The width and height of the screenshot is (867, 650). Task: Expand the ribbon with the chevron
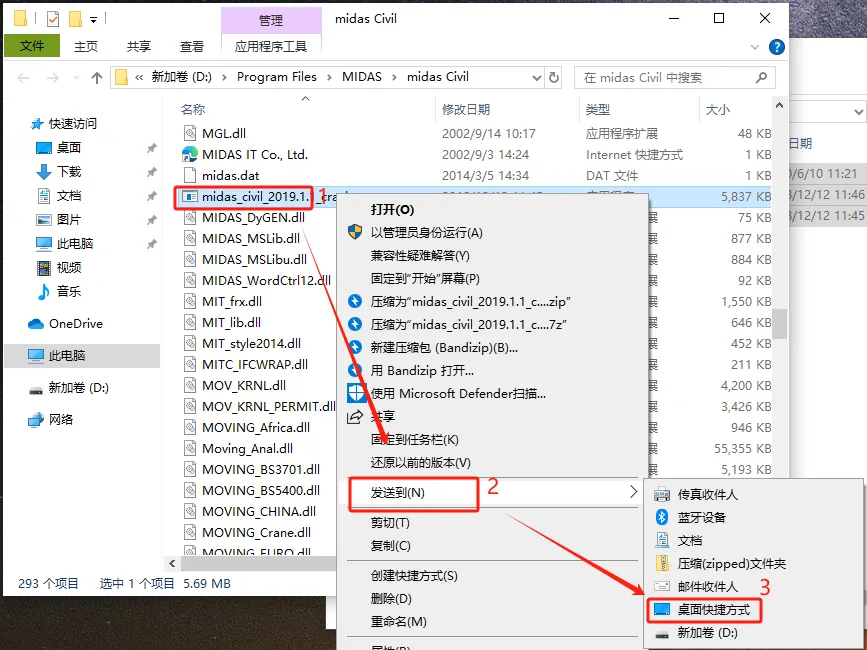point(755,47)
